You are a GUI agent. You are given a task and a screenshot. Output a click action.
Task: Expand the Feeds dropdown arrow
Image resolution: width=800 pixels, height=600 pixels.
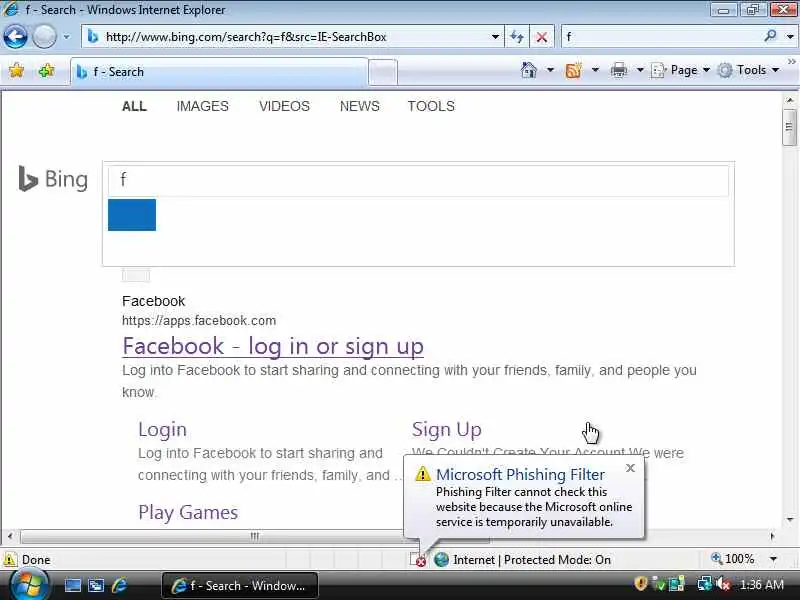[x=595, y=70]
